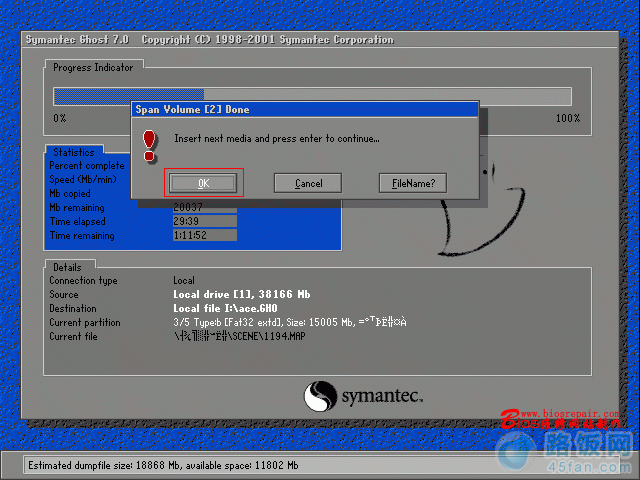Viewport: 640px width, 480px height.
Task: Choose the FileName? button
Action: tap(413, 183)
